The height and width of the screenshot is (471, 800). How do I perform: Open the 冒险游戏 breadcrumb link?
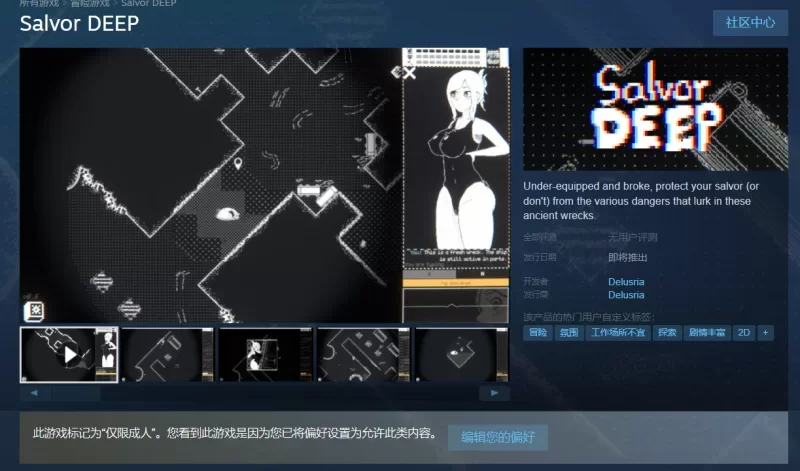pyautogui.click(x=90, y=3)
